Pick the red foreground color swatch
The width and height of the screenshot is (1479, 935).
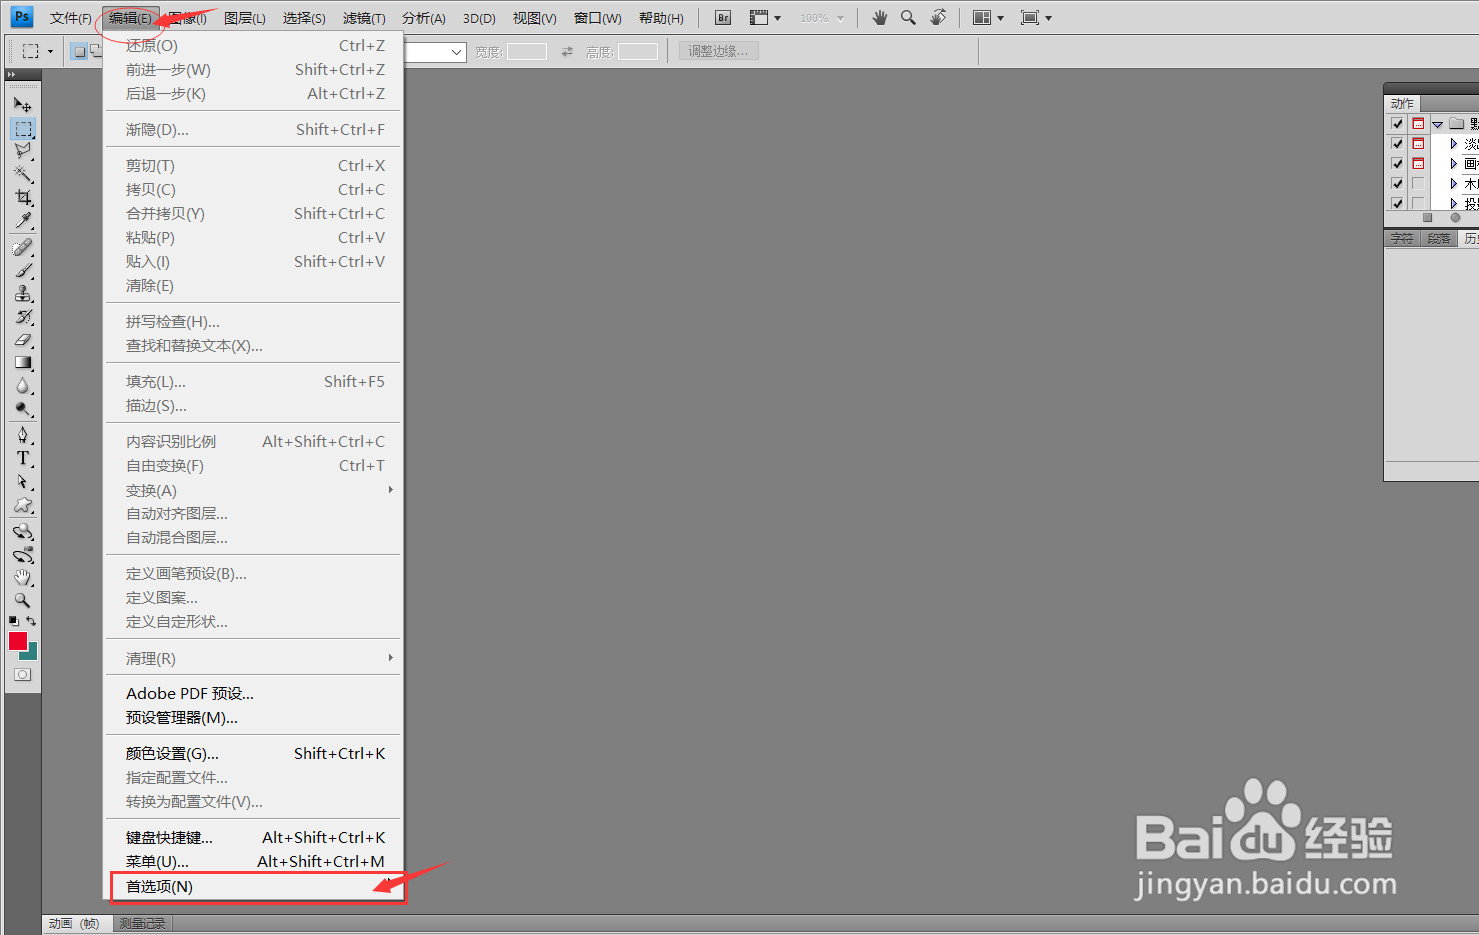(x=18, y=641)
